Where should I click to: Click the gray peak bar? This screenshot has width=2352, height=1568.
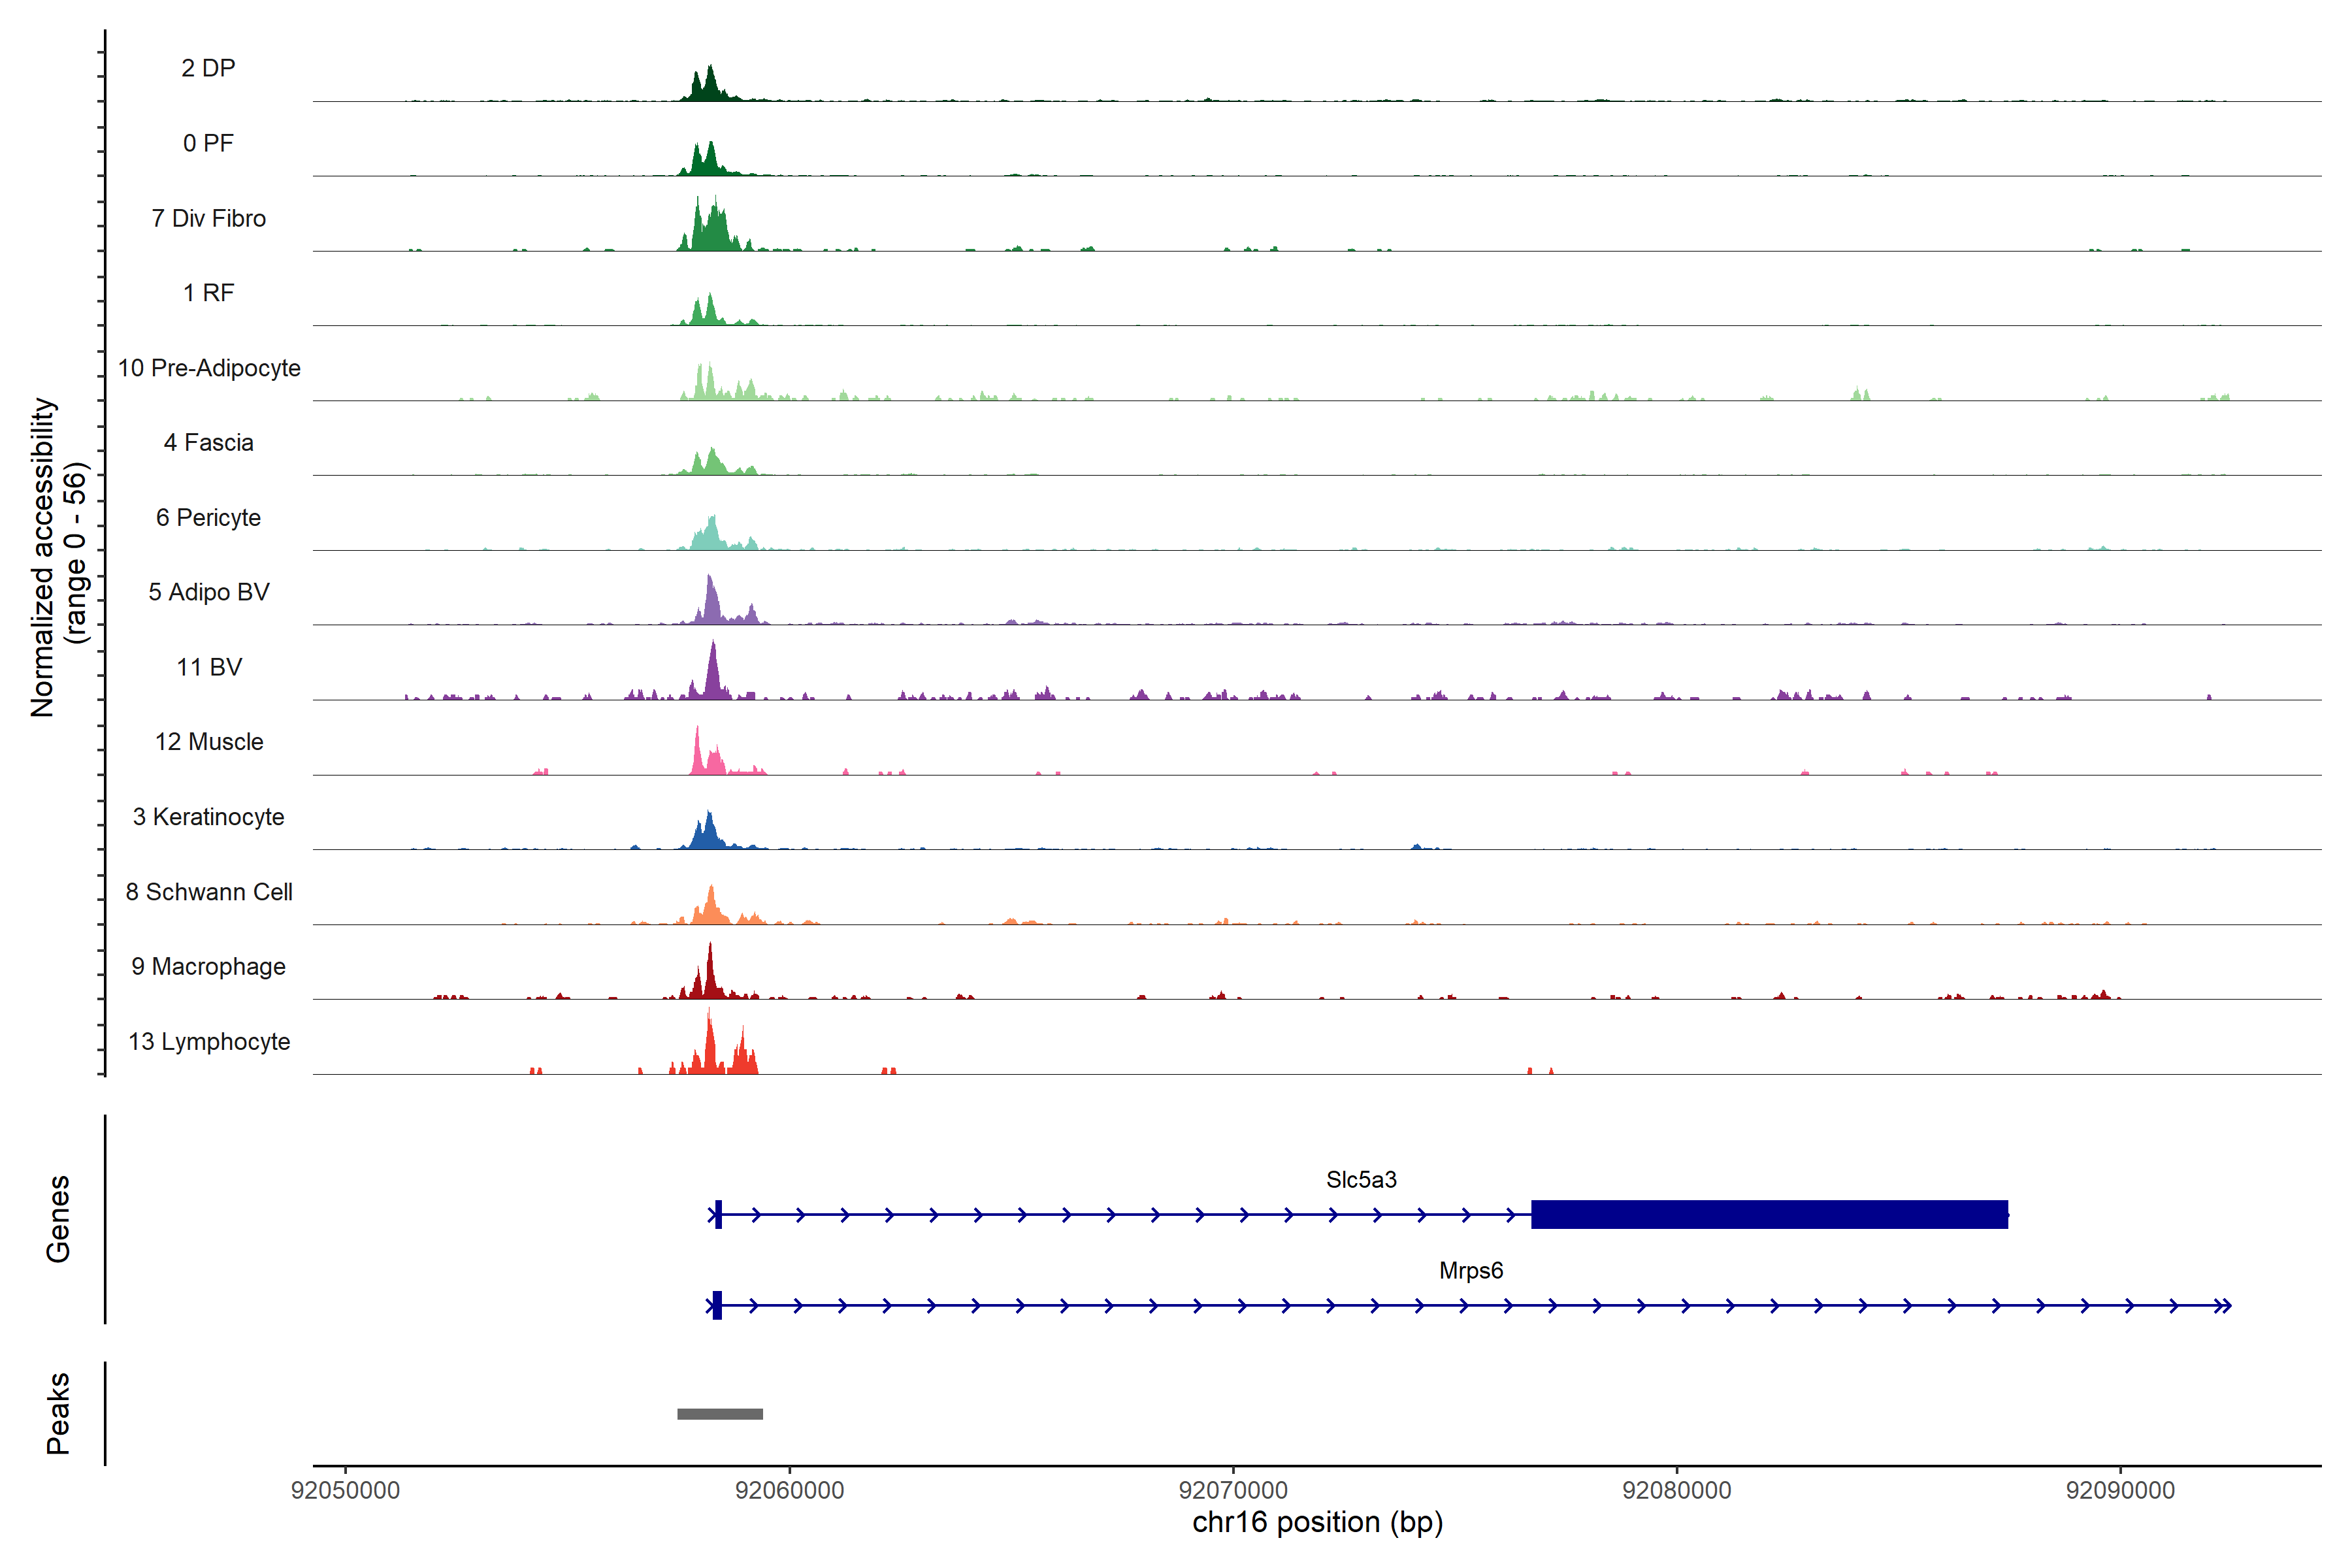point(719,1414)
